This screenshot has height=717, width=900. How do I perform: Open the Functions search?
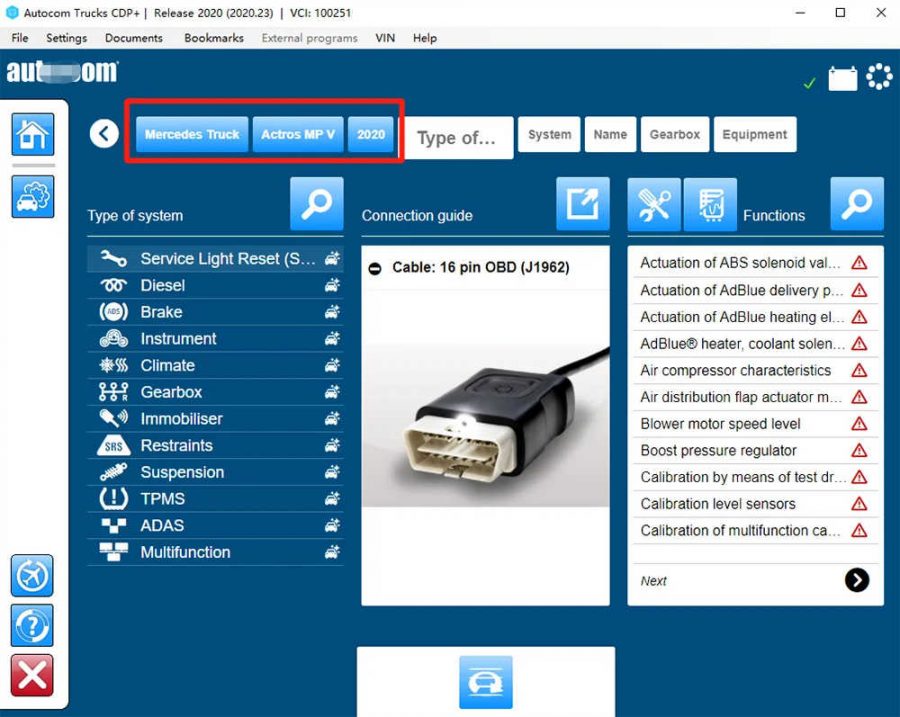[858, 204]
